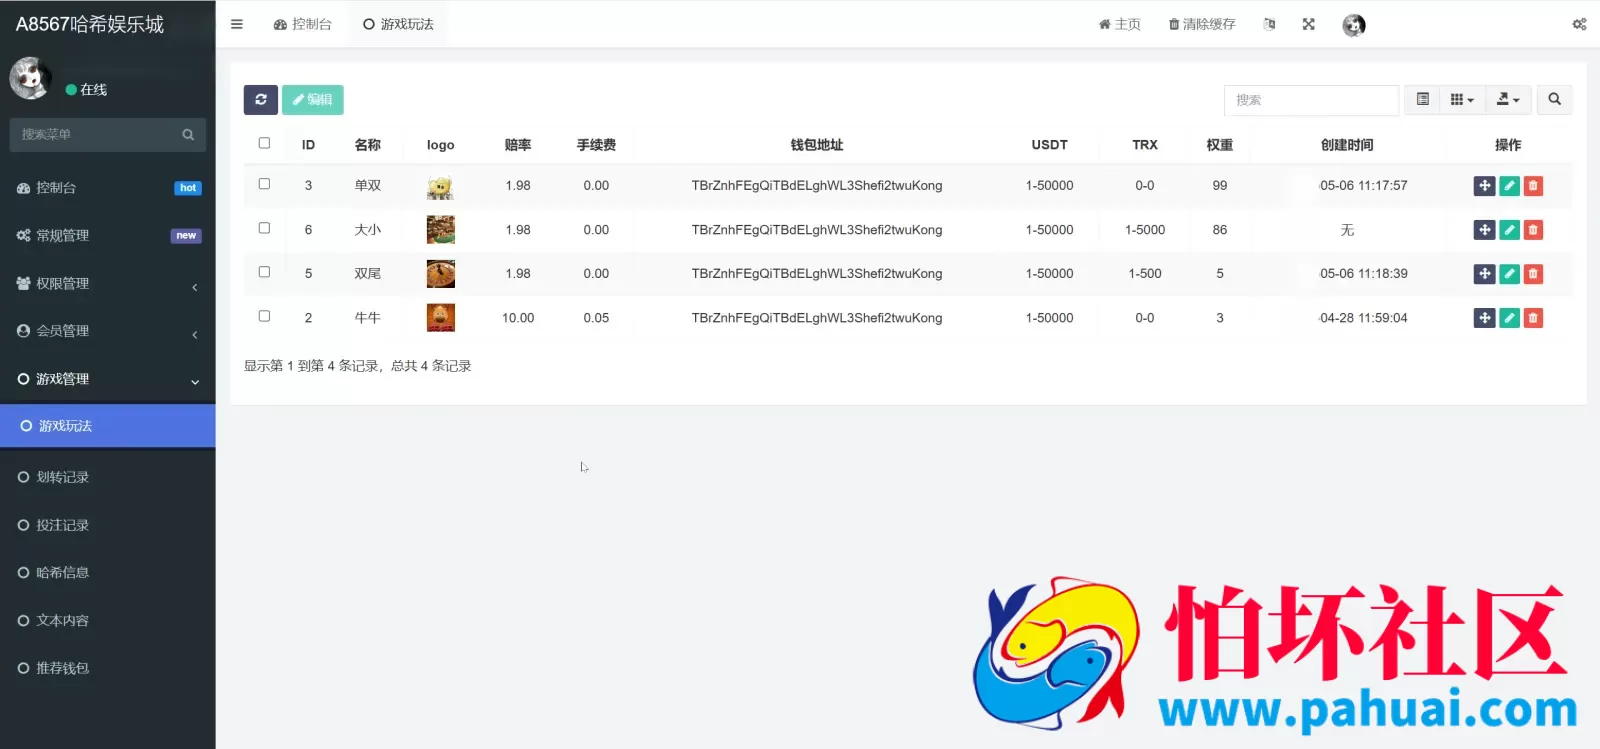The width and height of the screenshot is (1600, 749).
Task: Click the delete trash in 单双 row
Action: point(1533,186)
